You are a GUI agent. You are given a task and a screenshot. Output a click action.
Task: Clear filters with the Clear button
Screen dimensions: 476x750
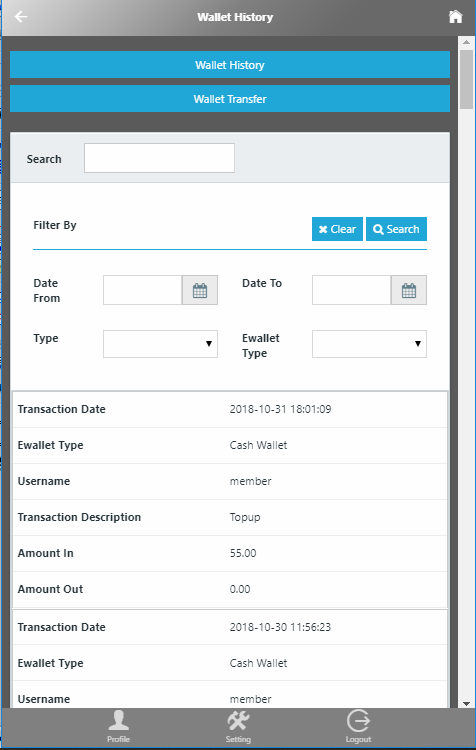[x=337, y=229]
